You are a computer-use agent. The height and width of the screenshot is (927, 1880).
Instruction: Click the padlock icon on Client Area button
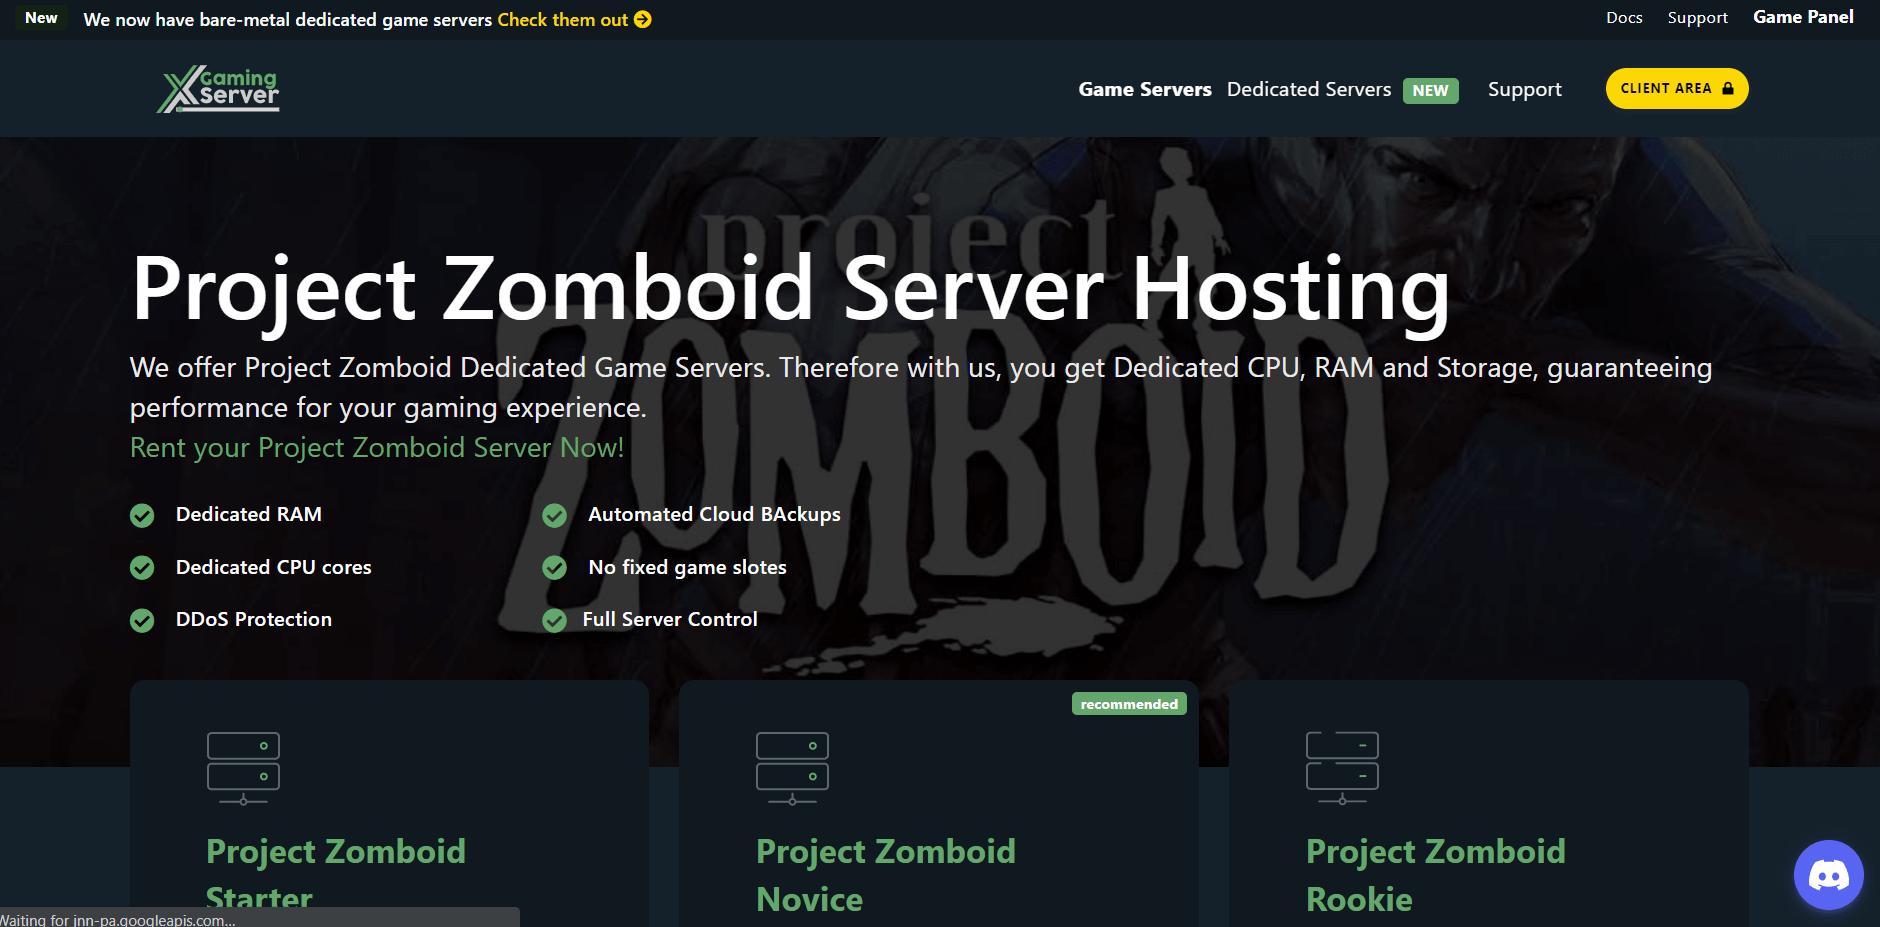pos(1727,87)
